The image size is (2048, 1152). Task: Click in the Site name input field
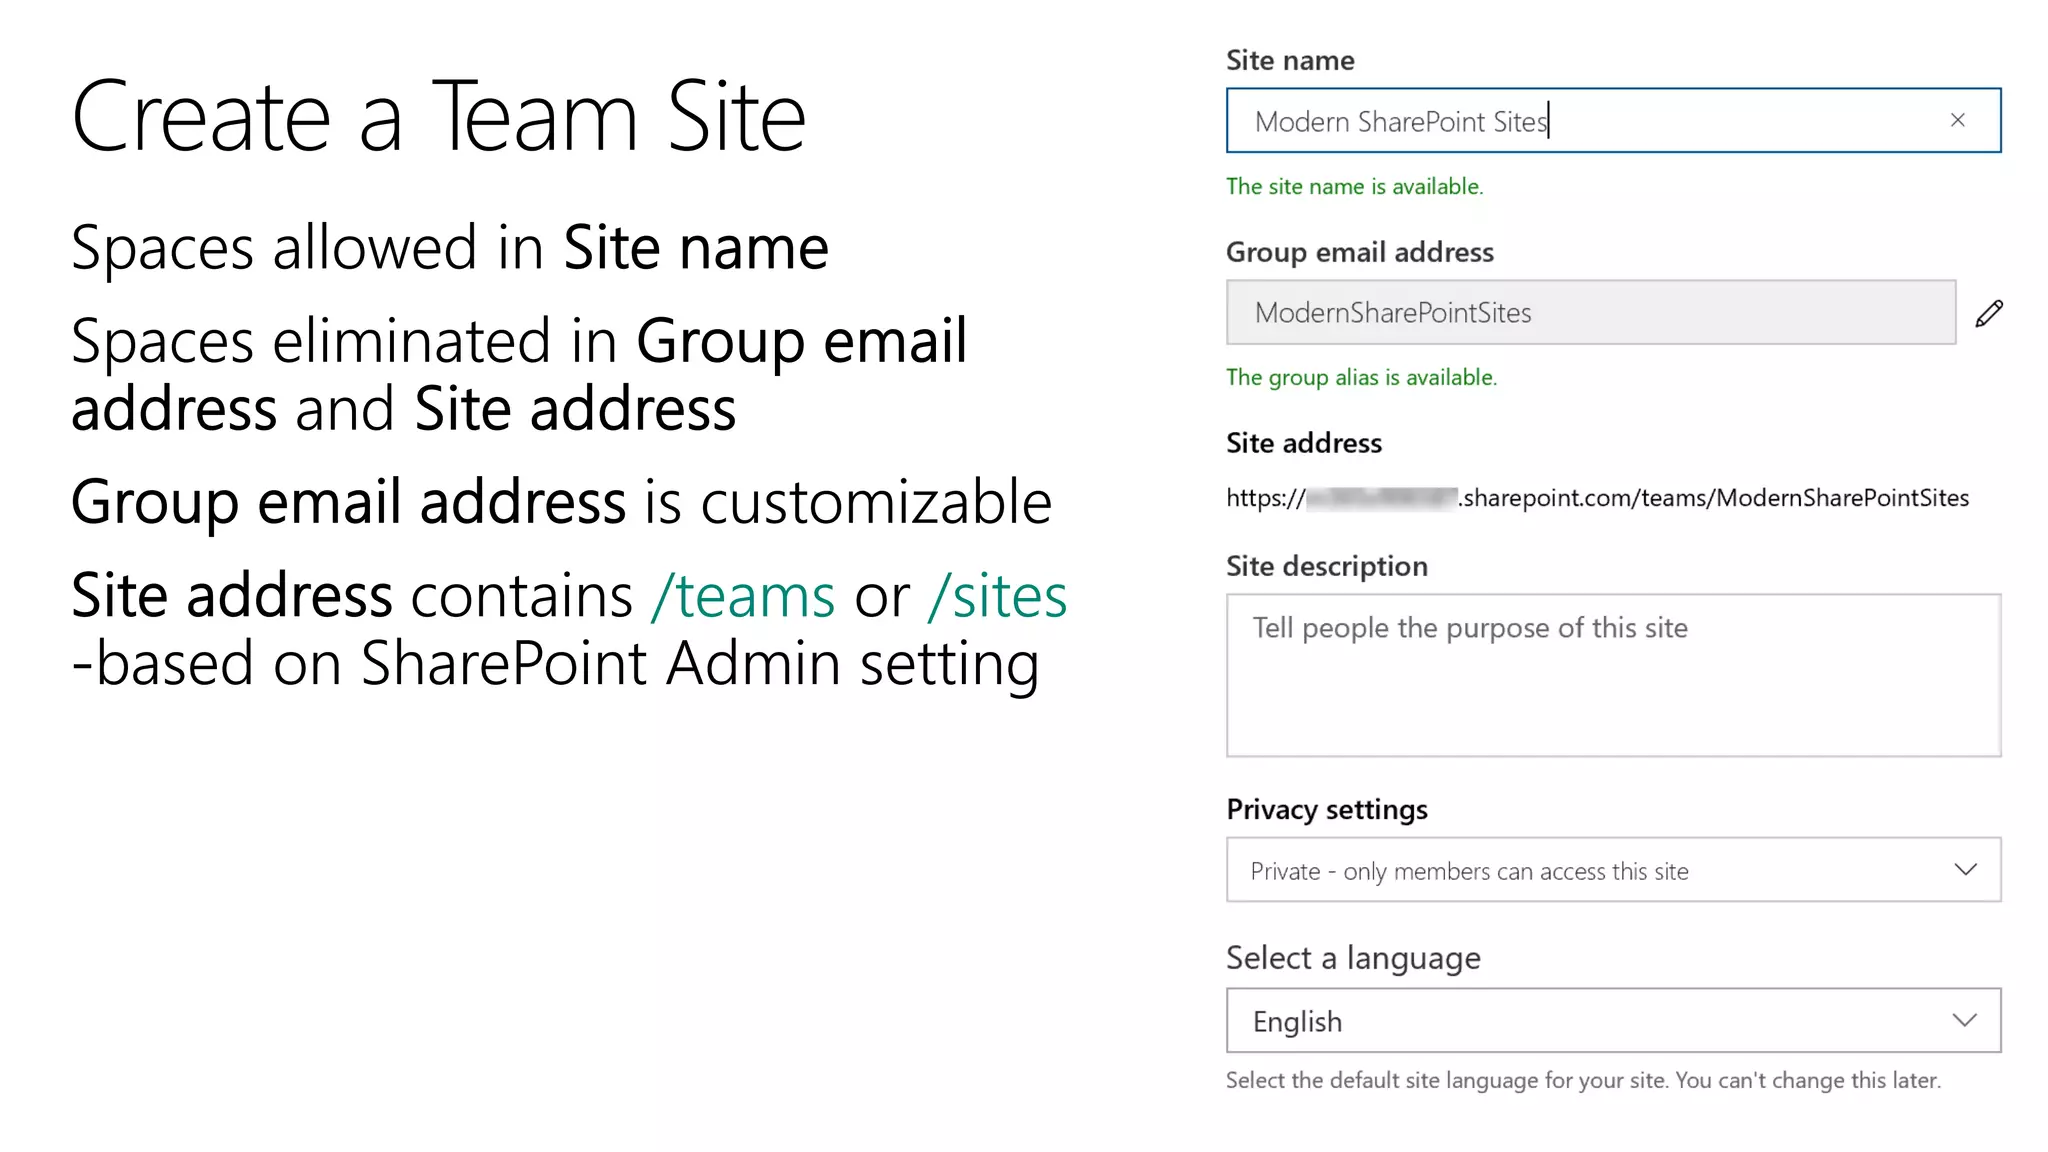(x=1613, y=120)
